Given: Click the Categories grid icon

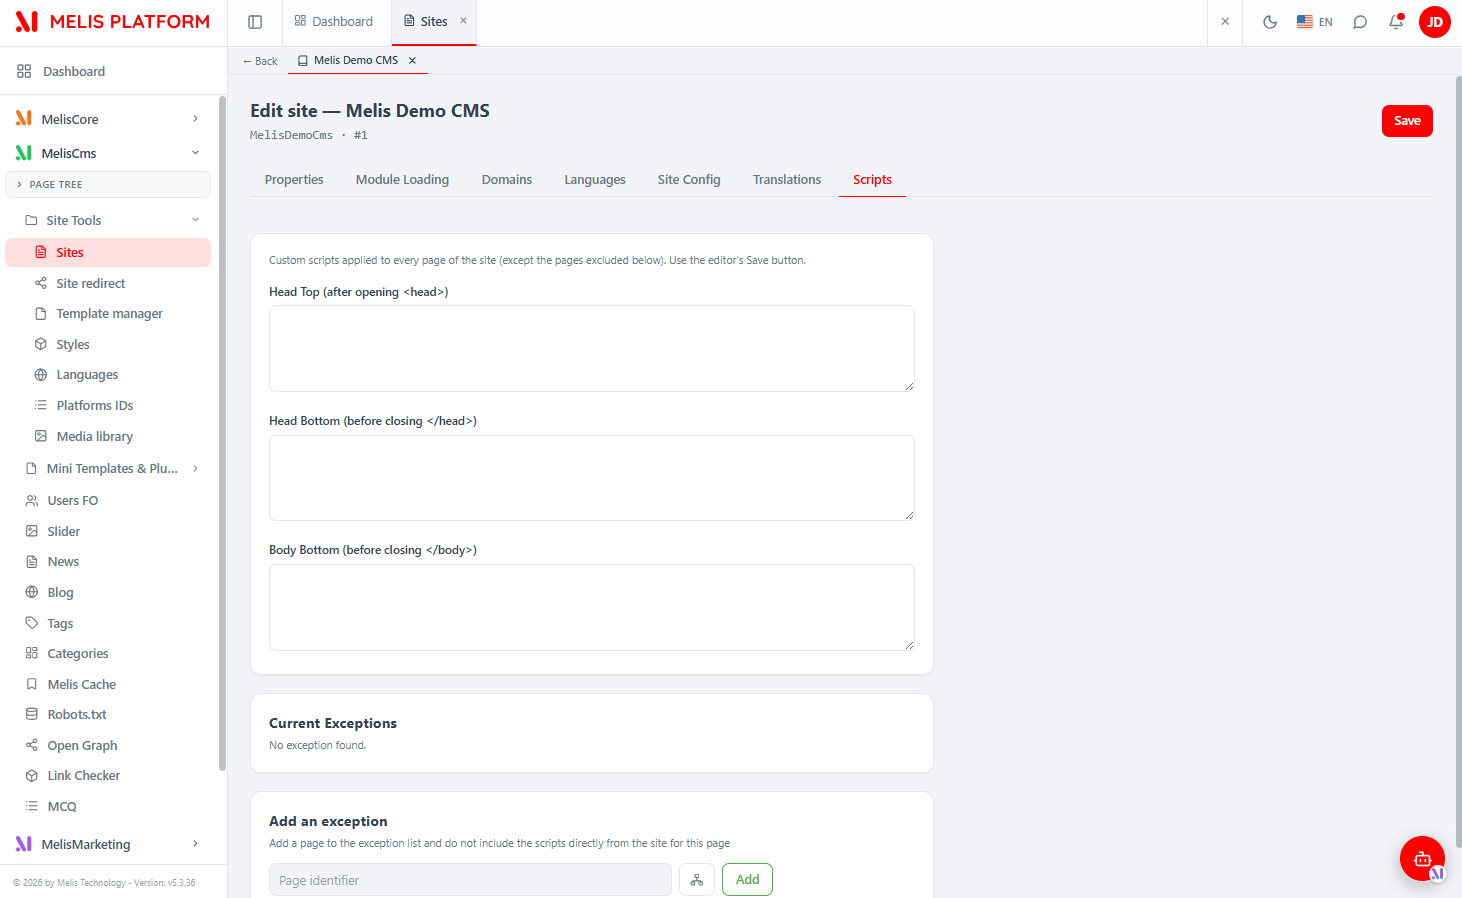Looking at the screenshot, I should click(x=32, y=654).
